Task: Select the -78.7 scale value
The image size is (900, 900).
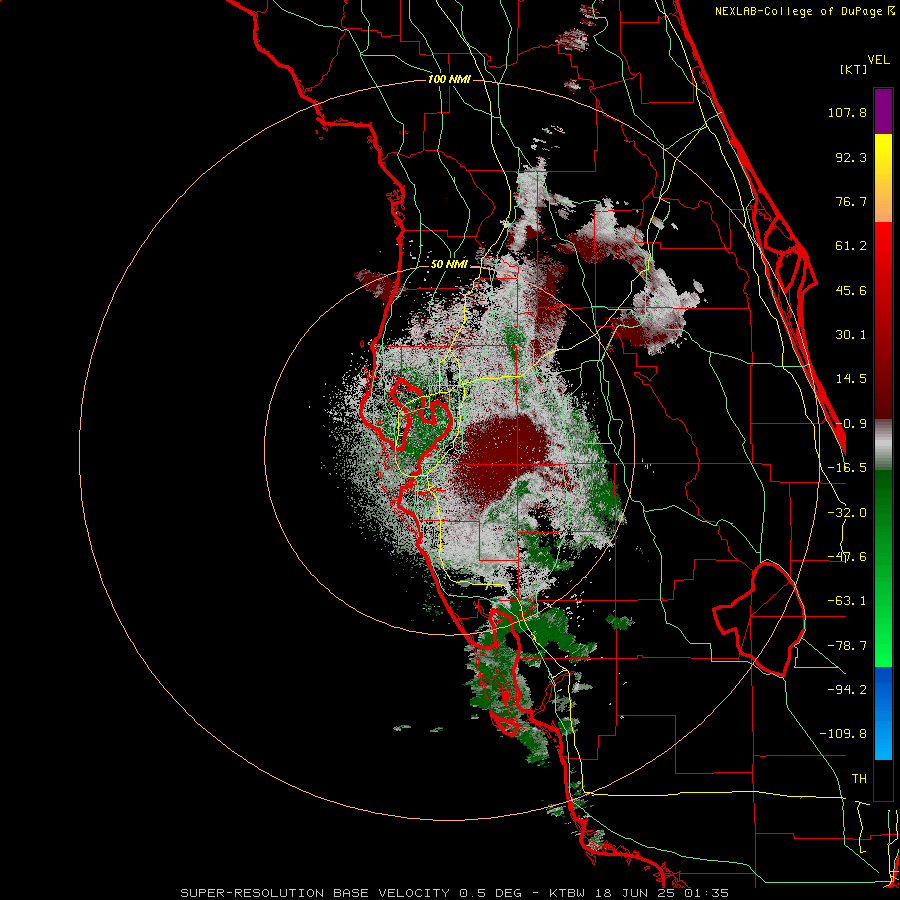Action: [x=847, y=646]
